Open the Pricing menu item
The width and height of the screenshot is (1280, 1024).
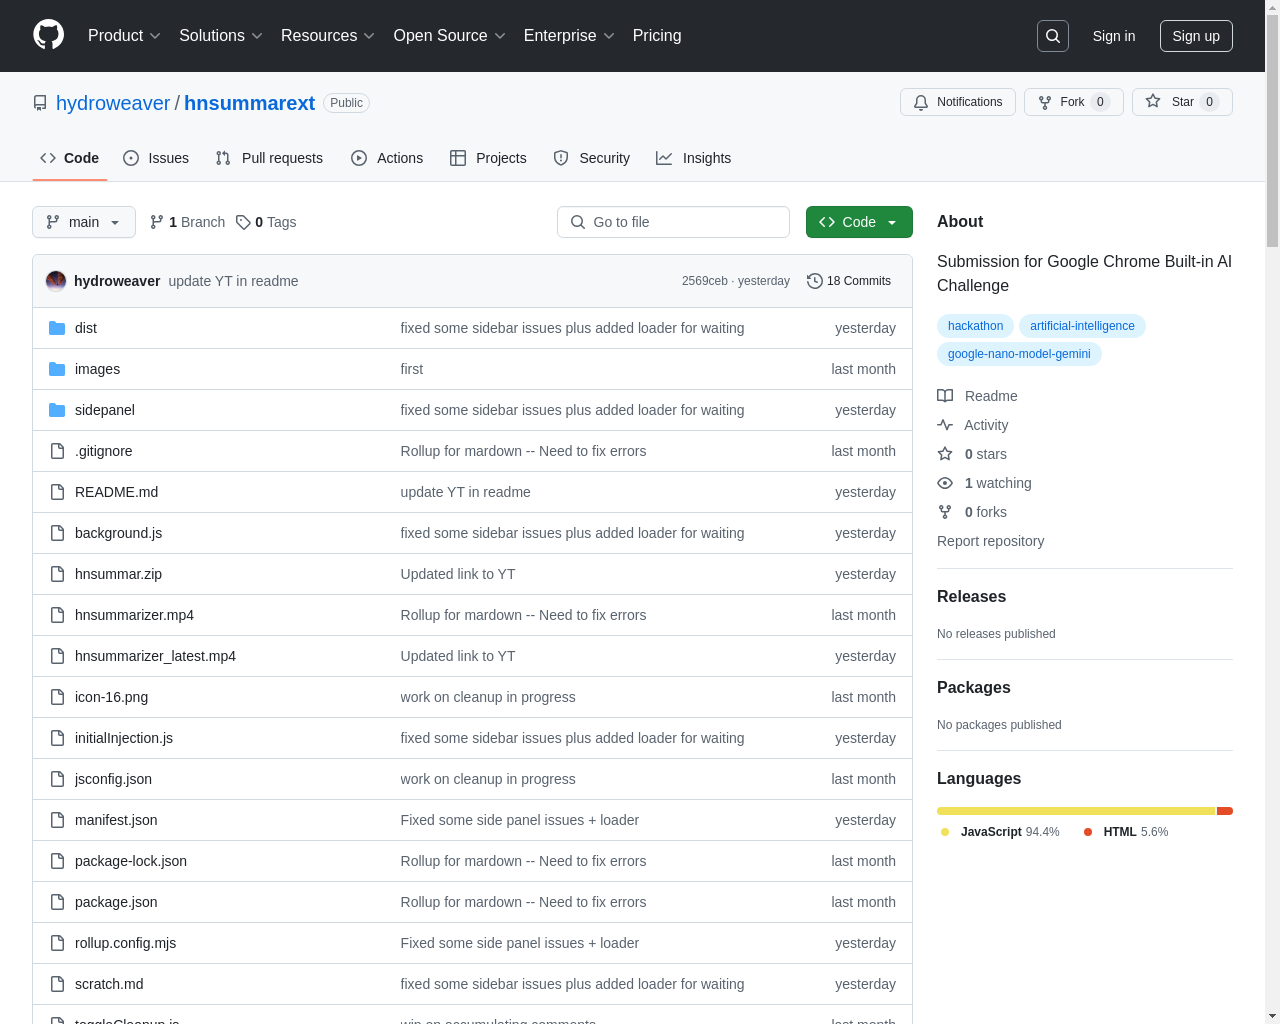(657, 35)
